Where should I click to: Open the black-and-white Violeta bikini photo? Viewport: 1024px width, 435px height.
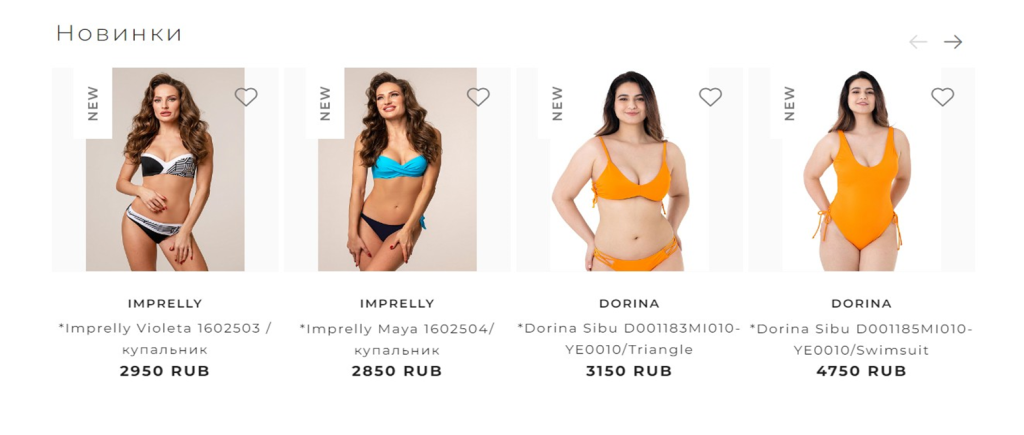tap(165, 169)
